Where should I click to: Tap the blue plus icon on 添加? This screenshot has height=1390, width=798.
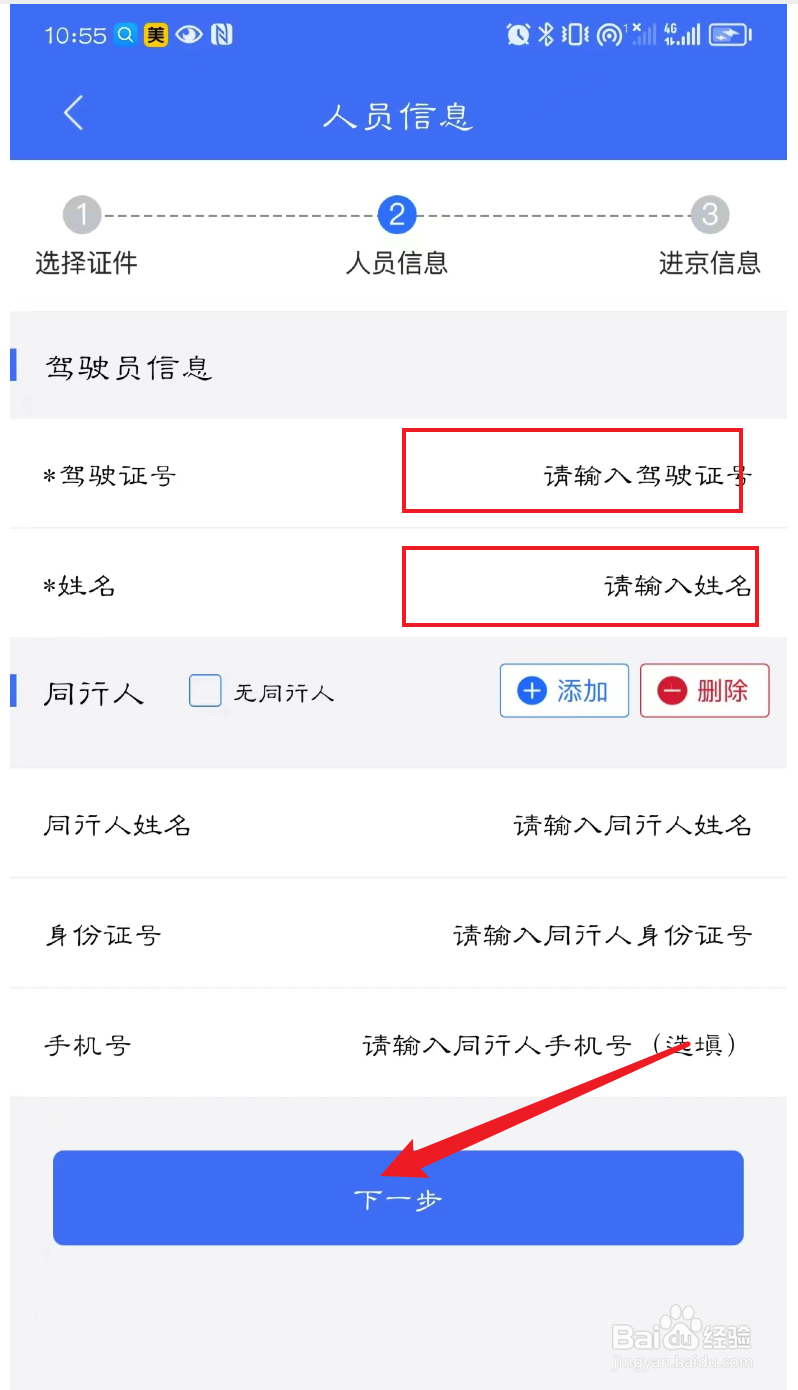pyautogui.click(x=532, y=691)
